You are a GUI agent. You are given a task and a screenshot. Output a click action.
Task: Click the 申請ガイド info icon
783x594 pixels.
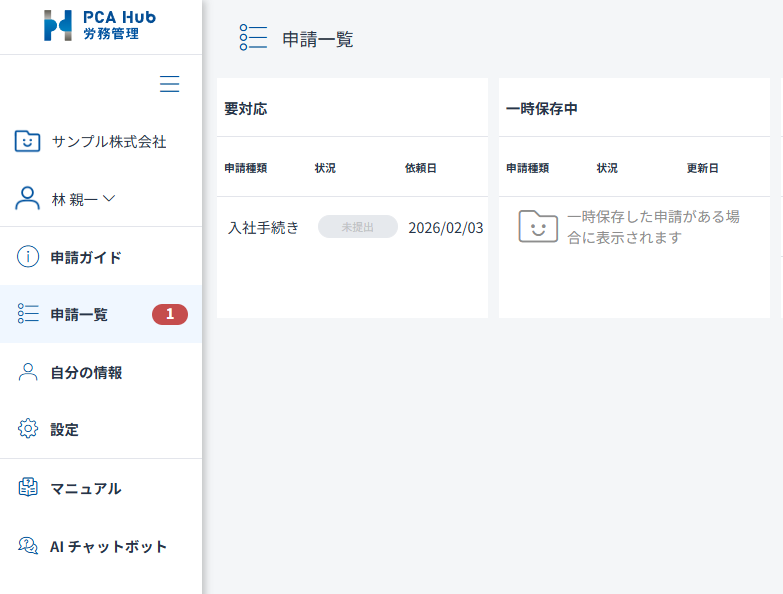(x=28, y=257)
